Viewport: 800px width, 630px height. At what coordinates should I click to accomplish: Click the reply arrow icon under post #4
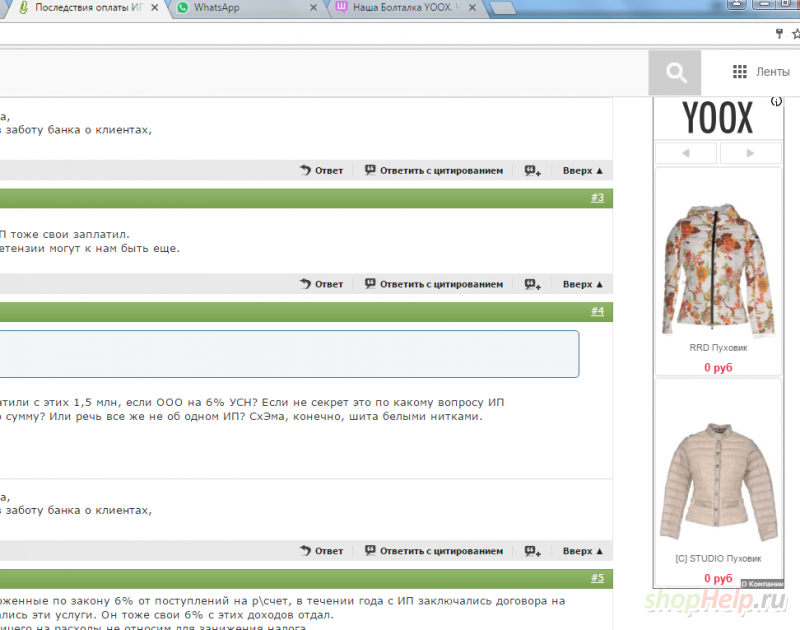coord(305,551)
